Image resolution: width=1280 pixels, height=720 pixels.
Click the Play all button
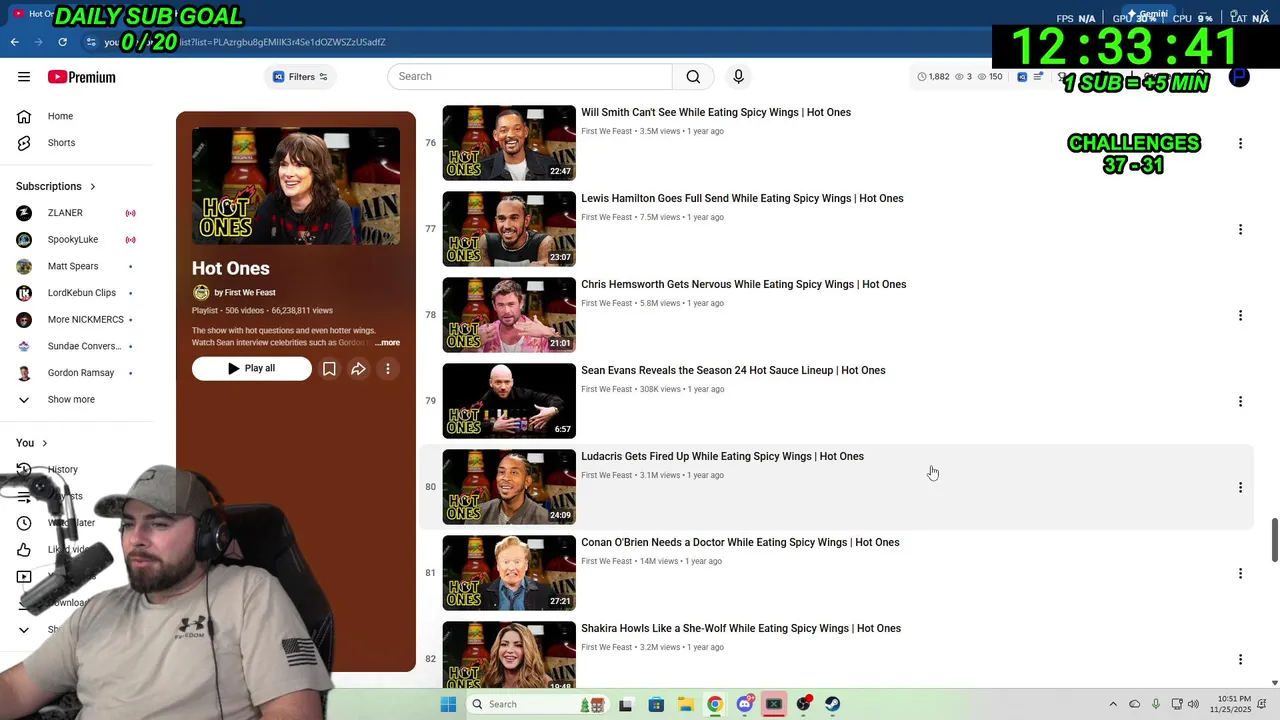point(252,369)
